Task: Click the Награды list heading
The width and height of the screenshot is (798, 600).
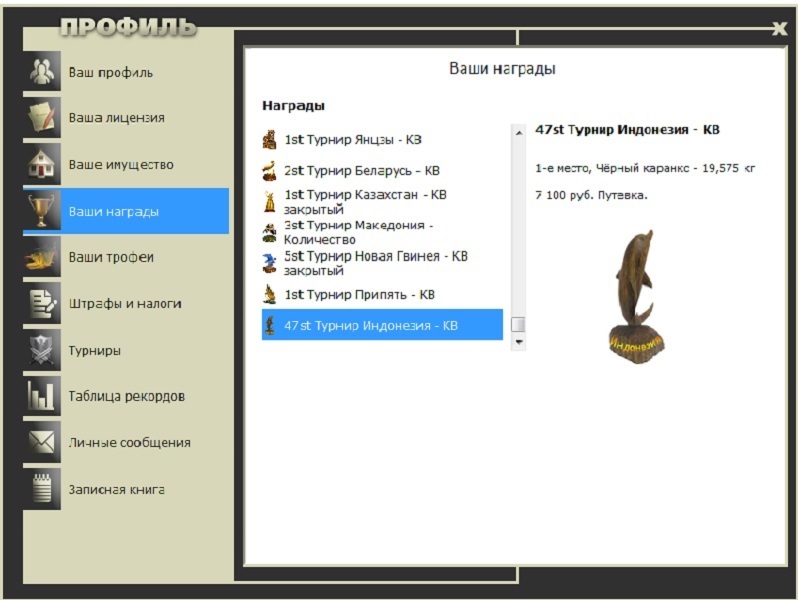Action: [293, 106]
